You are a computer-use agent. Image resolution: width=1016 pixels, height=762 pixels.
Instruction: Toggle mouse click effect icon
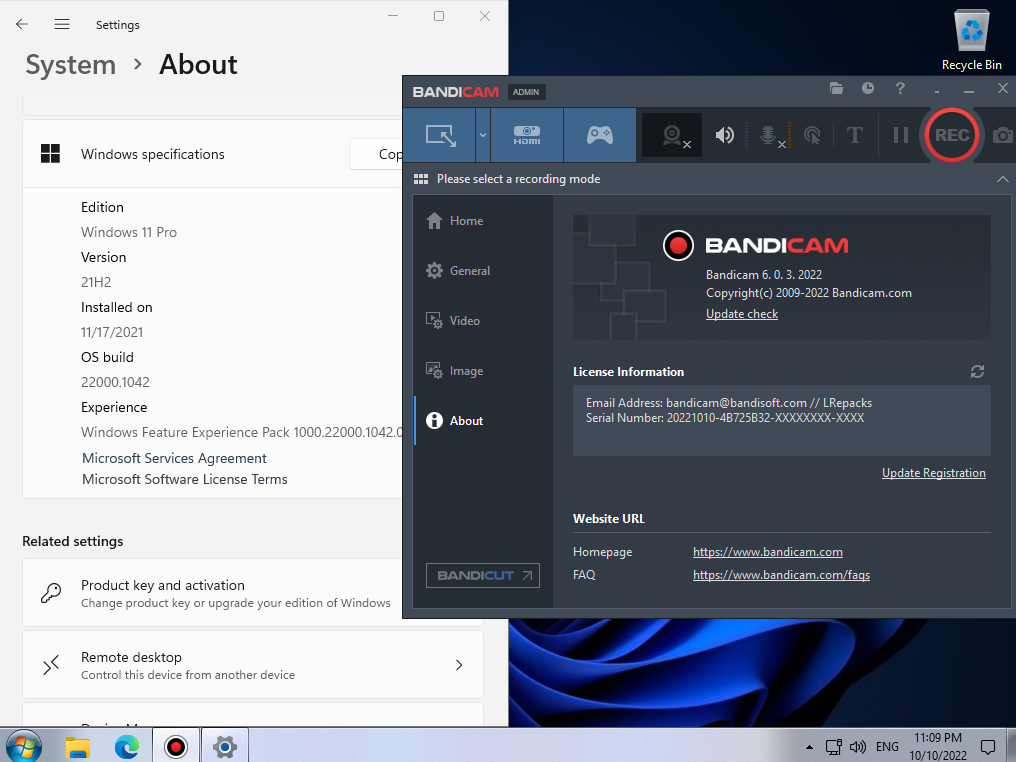(812, 135)
